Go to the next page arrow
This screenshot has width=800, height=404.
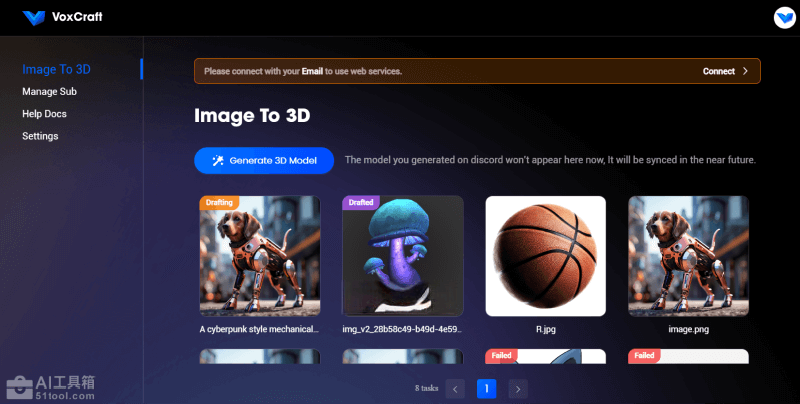(517, 389)
